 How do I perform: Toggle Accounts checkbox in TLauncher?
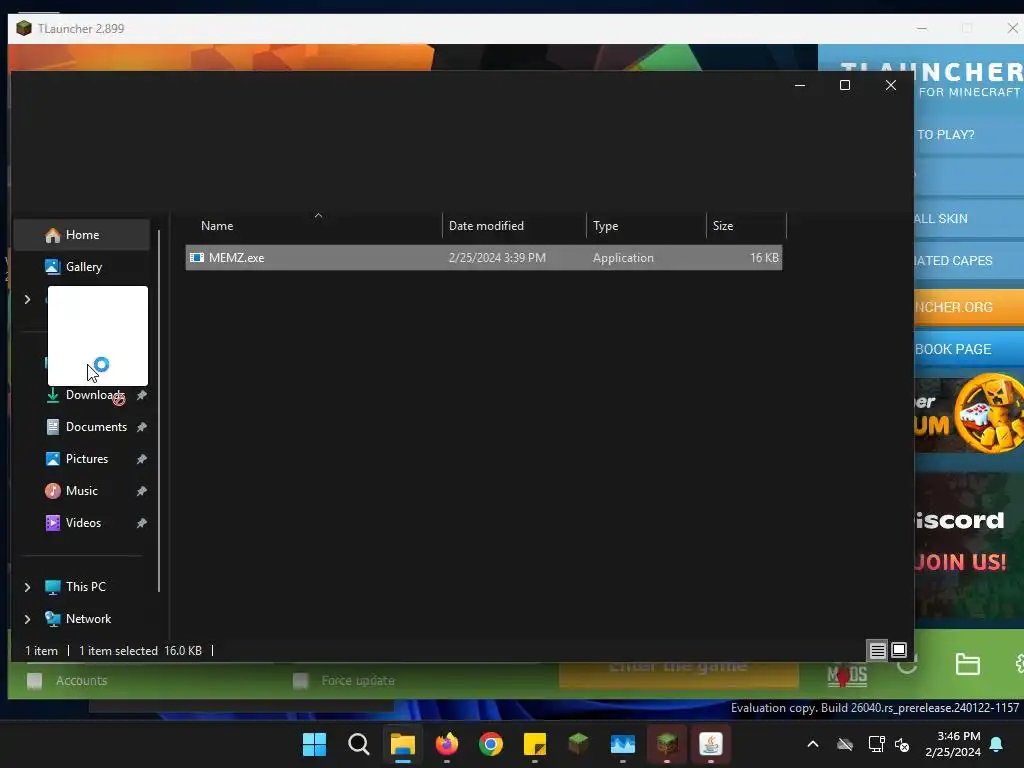tap(35, 681)
